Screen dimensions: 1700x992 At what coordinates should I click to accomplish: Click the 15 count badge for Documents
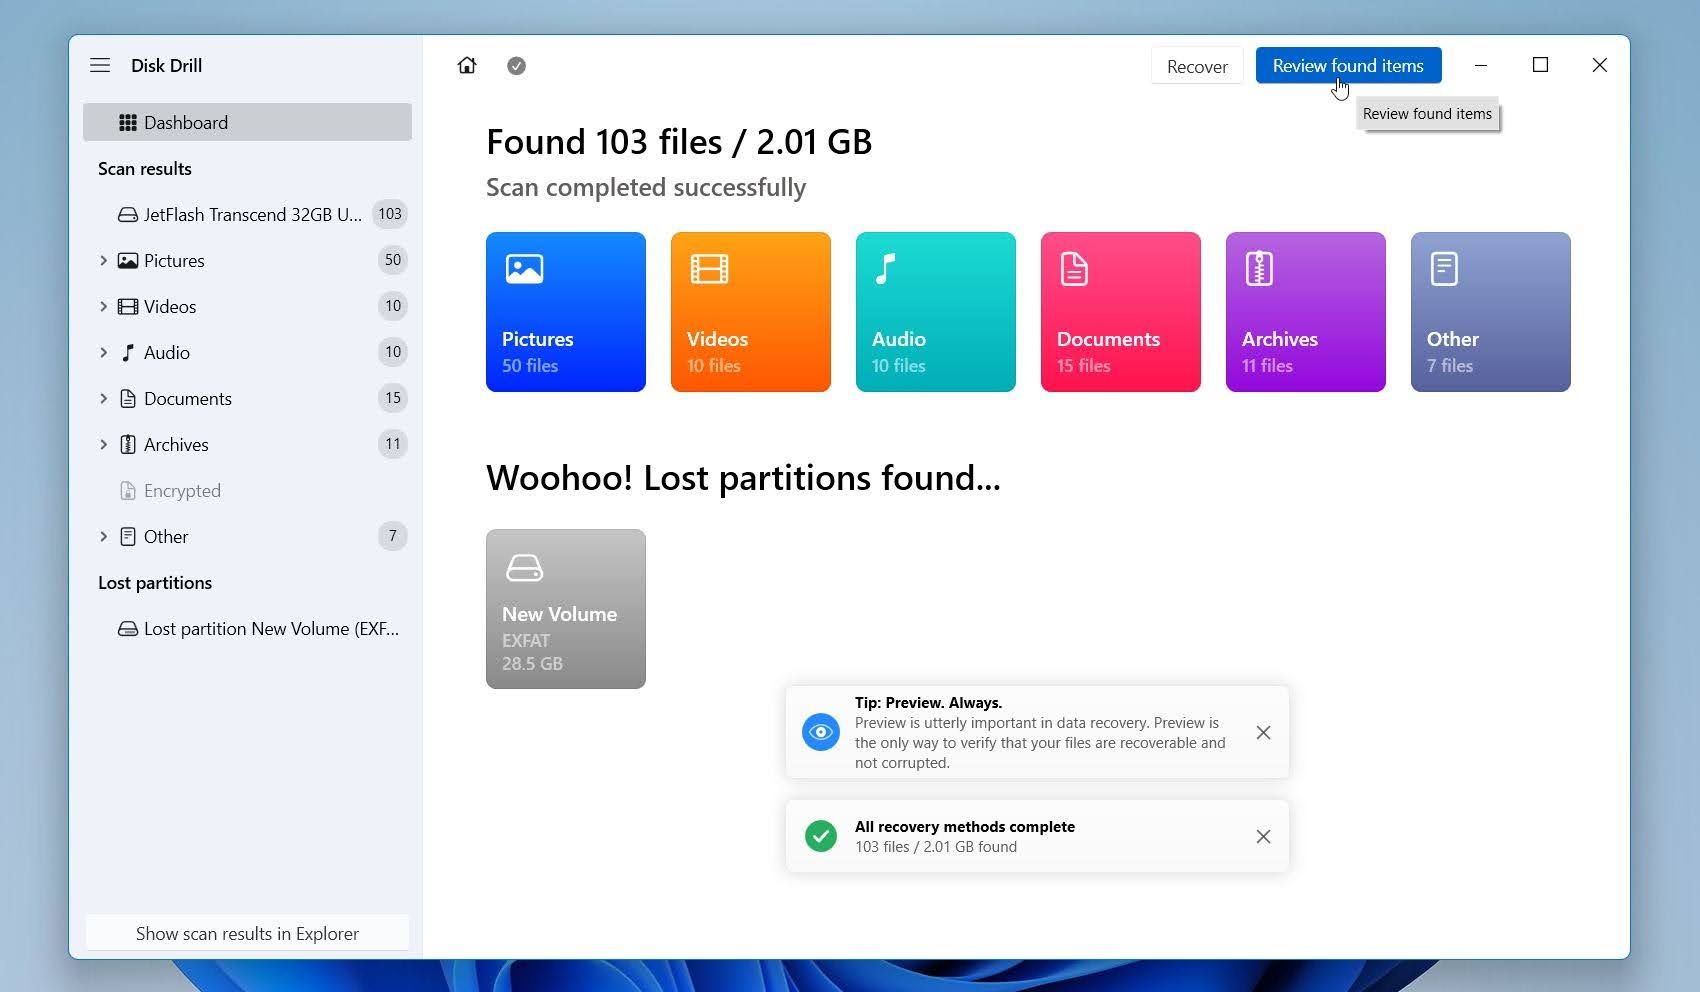click(x=393, y=398)
